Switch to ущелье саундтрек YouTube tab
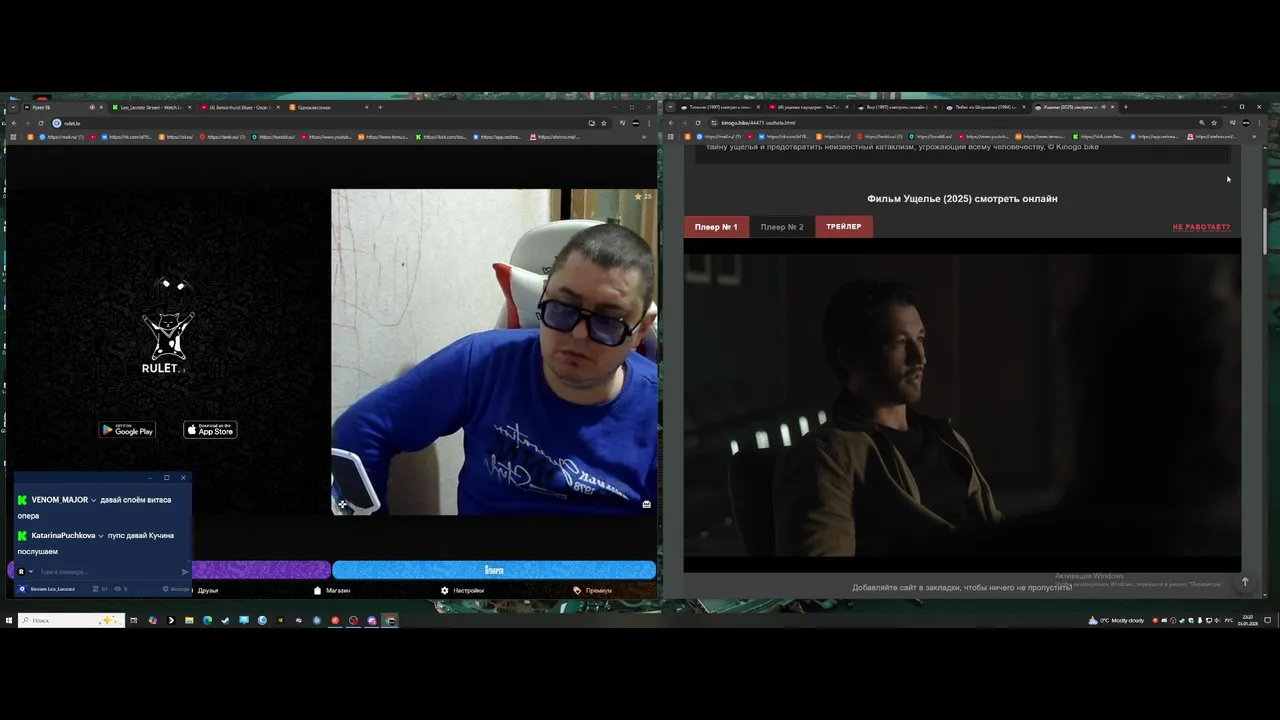Viewport: 1280px width, 720px height. pyautogui.click(x=808, y=107)
